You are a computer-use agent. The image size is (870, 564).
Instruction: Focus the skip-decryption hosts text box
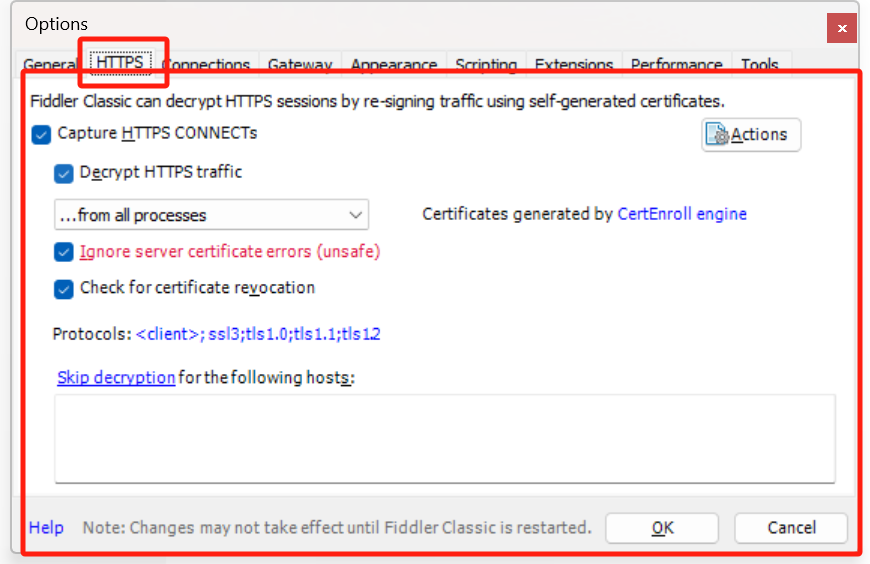pyautogui.click(x=445, y=439)
